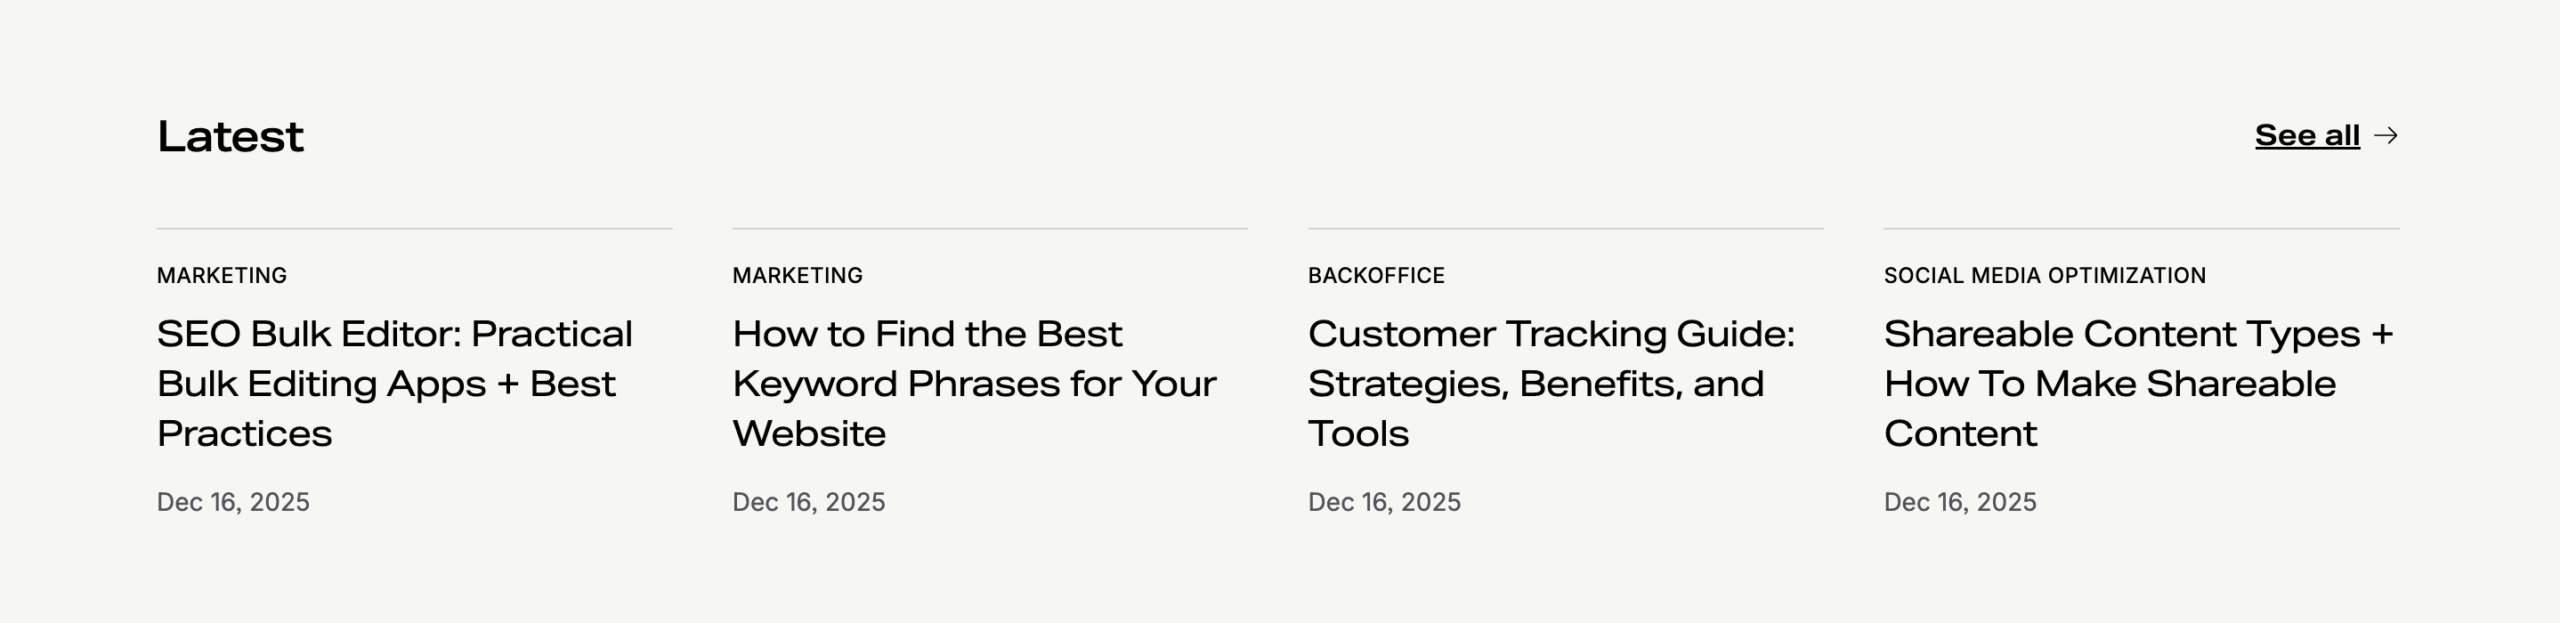
Task: Click the plus sign in Shareable Content headline
Action: pos(2381,334)
